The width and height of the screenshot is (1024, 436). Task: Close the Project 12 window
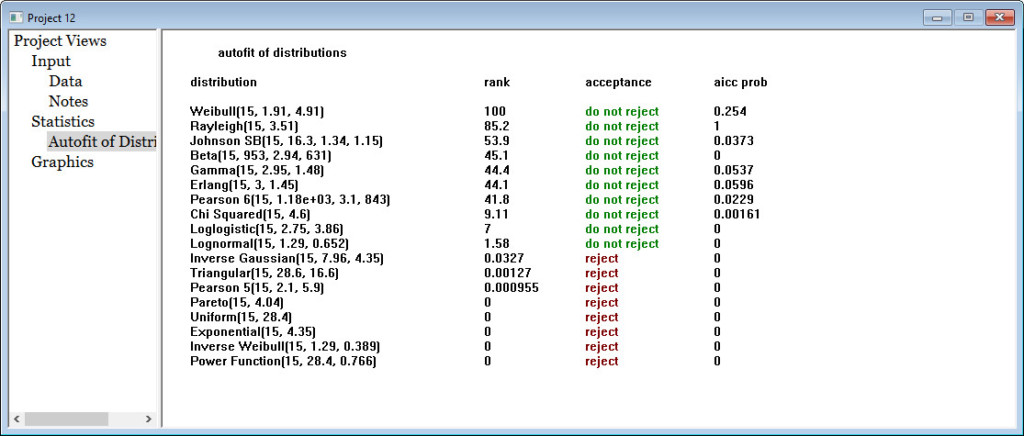click(x=999, y=18)
